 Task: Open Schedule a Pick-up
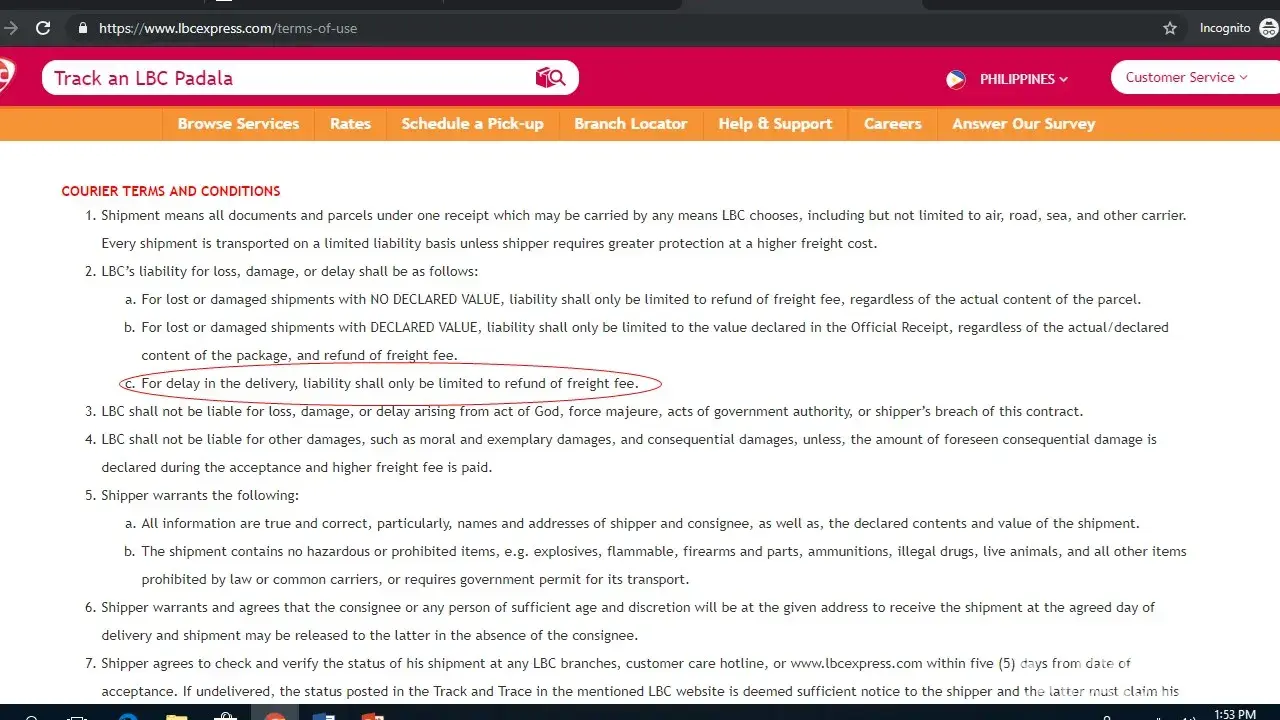[472, 124]
